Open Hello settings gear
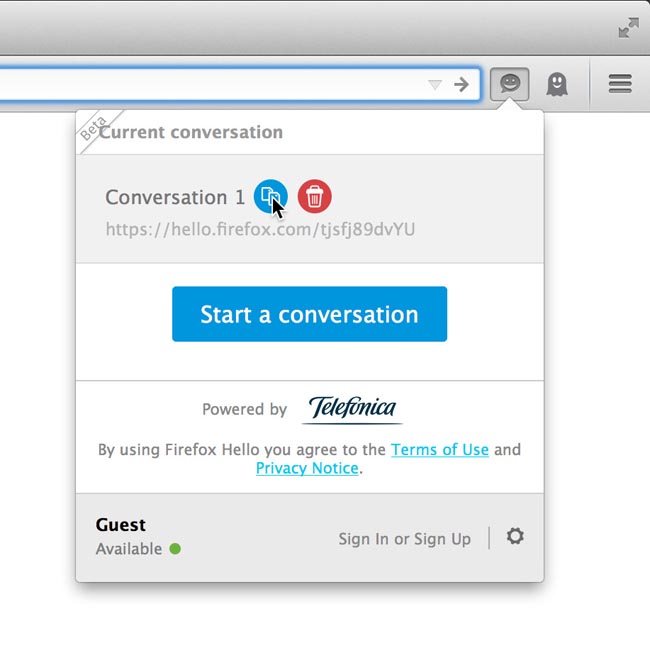This screenshot has height=660, width=650. pyautogui.click(x=515, y=536)
